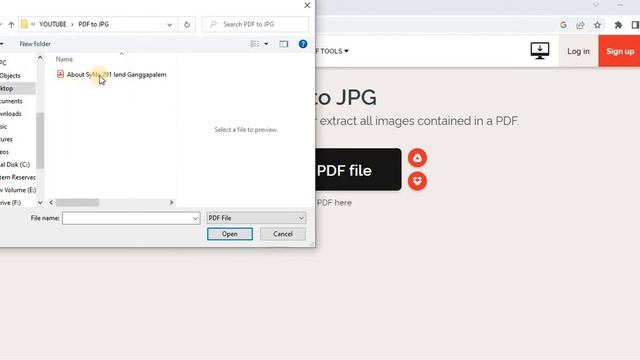Click the Search PDF to JPG box

point(256,24)
